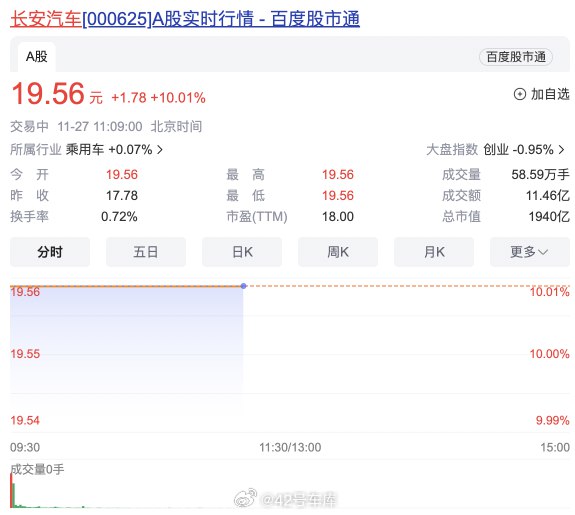This screenshot has width=575, height=515.
Task: Click 成交量 value 58.59万手
Action: (541, 175)
